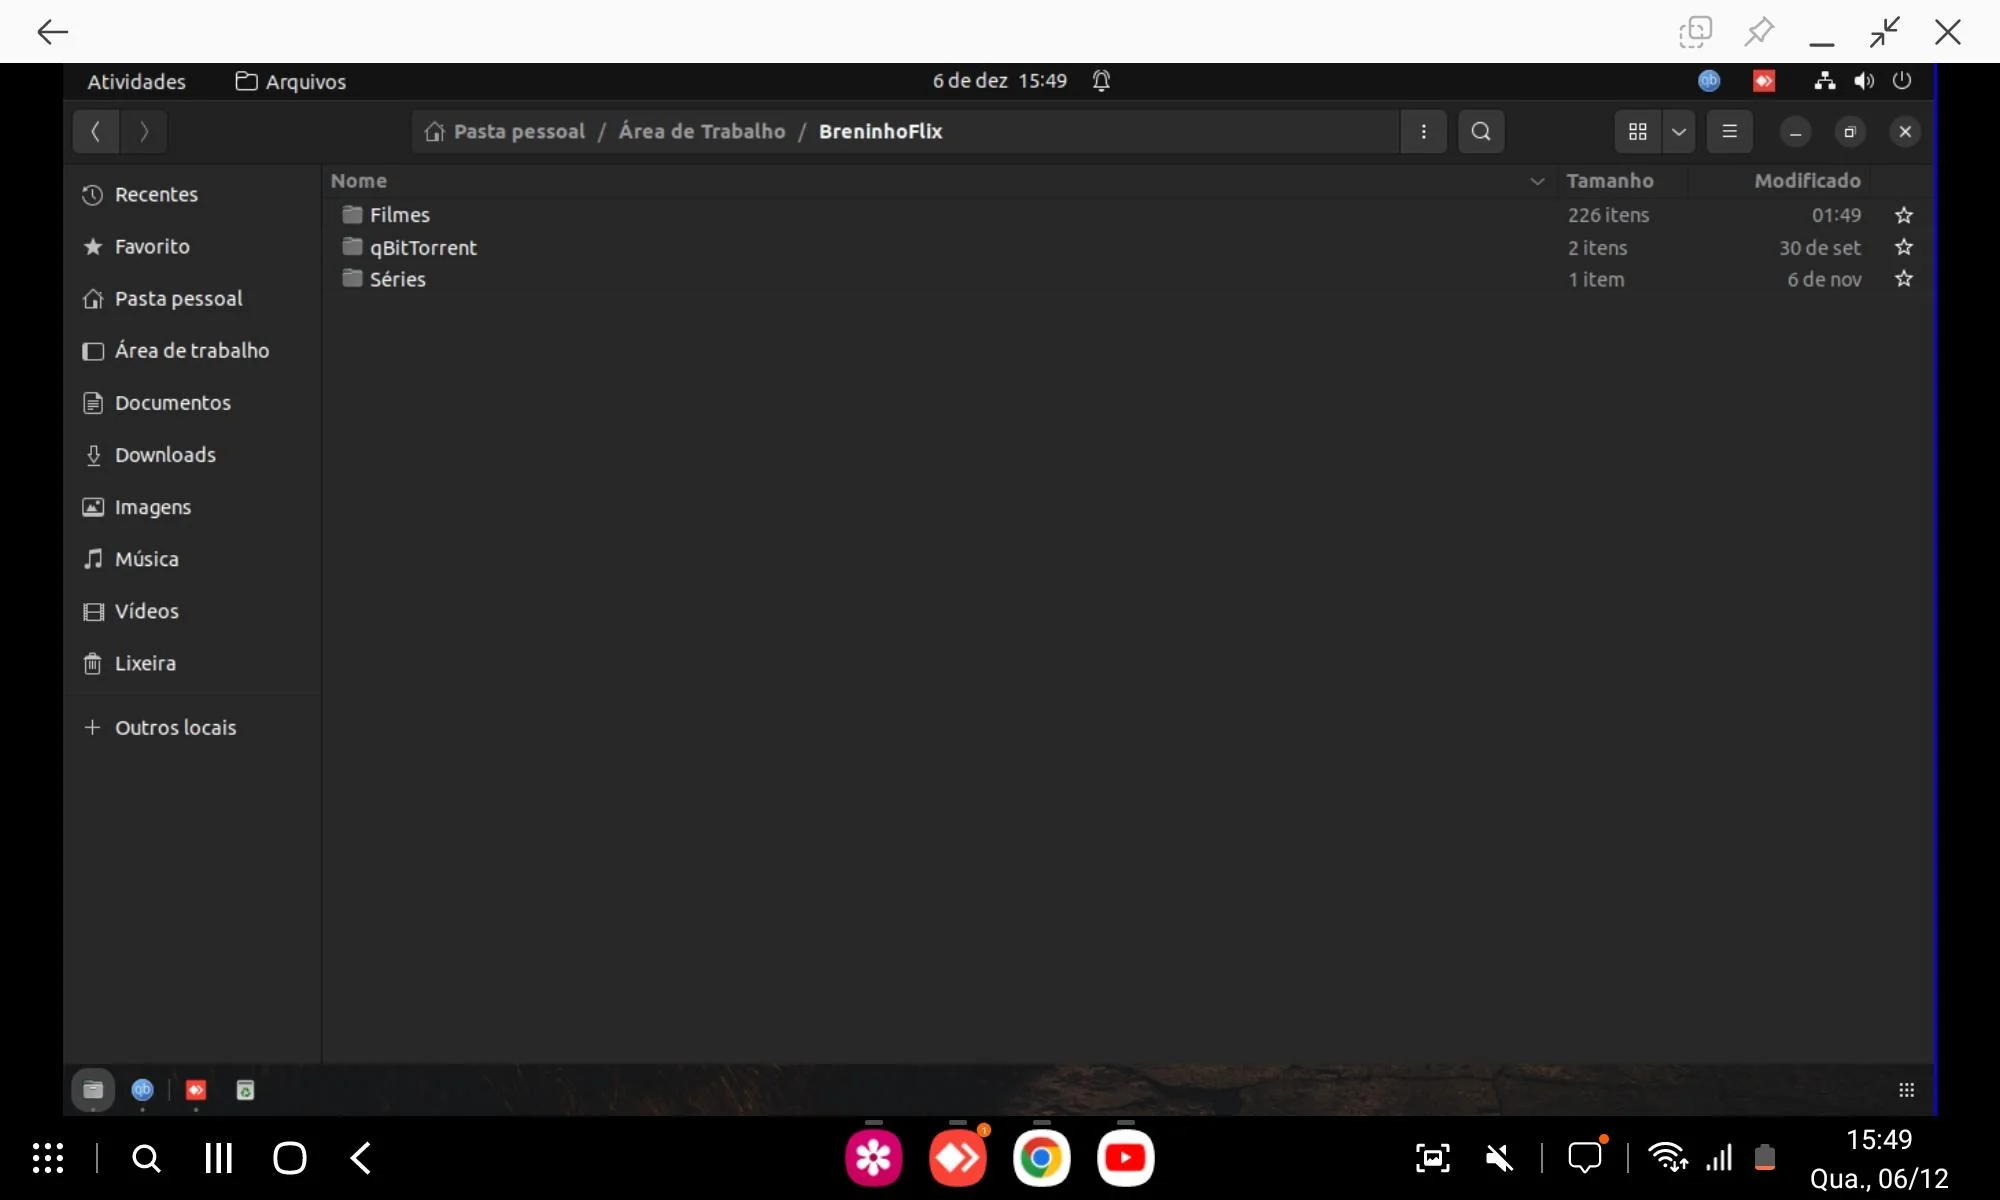The image size is (2000, 1200).
Task: Open the hamburger main menu
Action: click(1729, 131)
